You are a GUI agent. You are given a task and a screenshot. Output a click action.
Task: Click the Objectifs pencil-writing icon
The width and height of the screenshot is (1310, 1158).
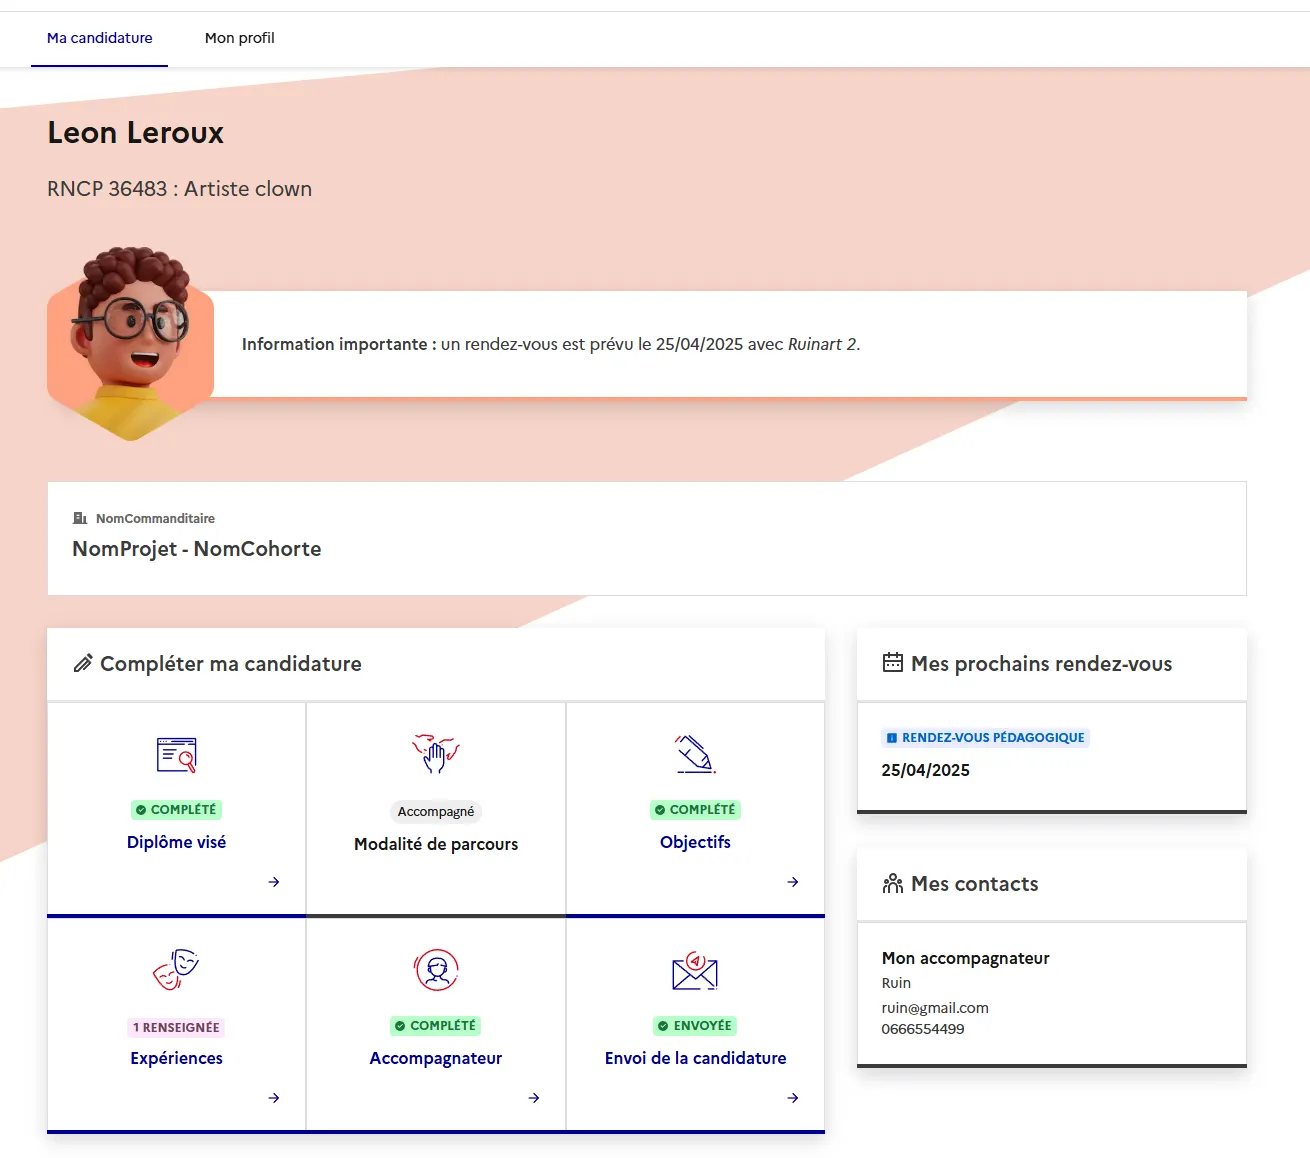coord(695,756)
